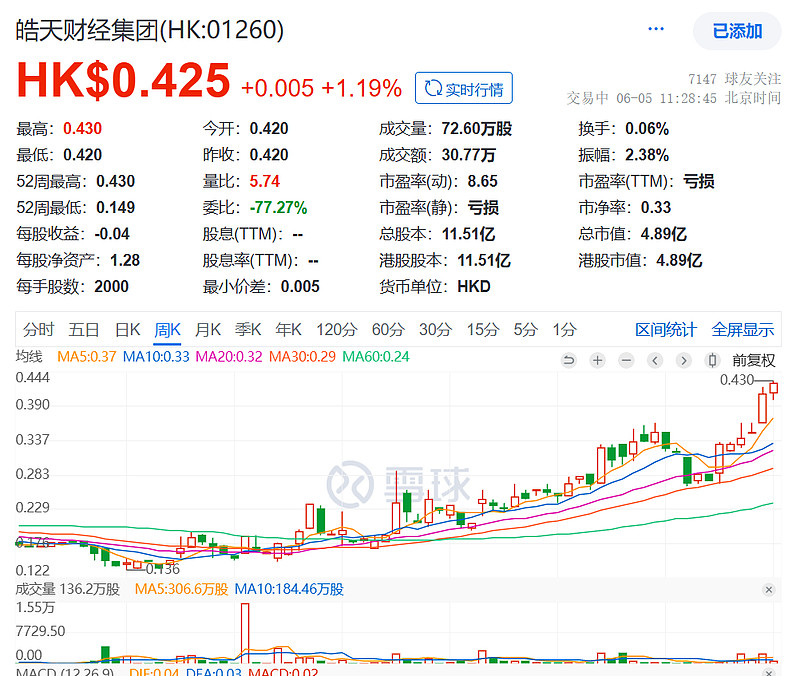This screenshot has width=800, height=676.
Task: Click the volume MA5:306.6万股 label
Action: click(x=182, y=589)
